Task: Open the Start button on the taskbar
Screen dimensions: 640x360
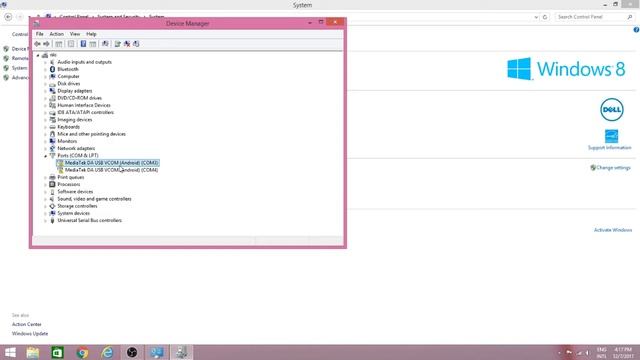Action: tap(10, 352)
